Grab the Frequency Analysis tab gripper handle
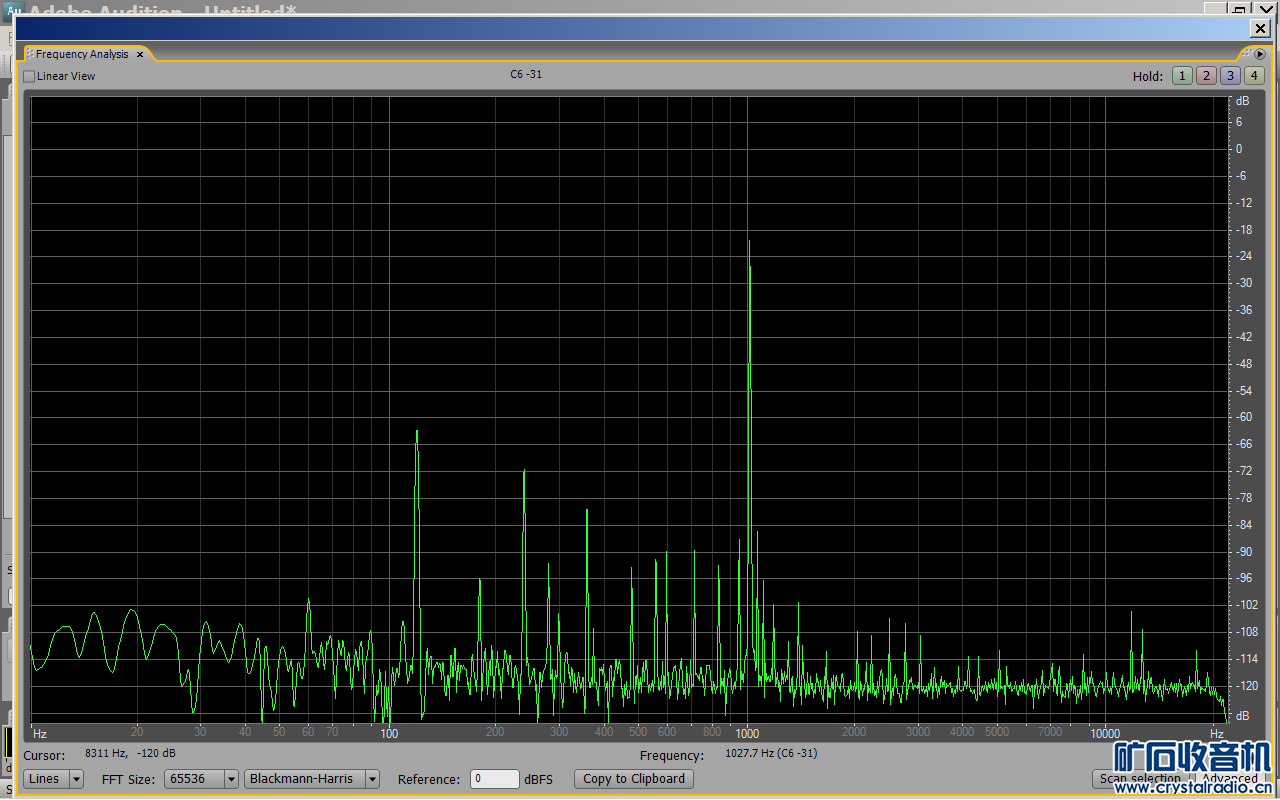The image size is (1280, 800). pos(29,55)
